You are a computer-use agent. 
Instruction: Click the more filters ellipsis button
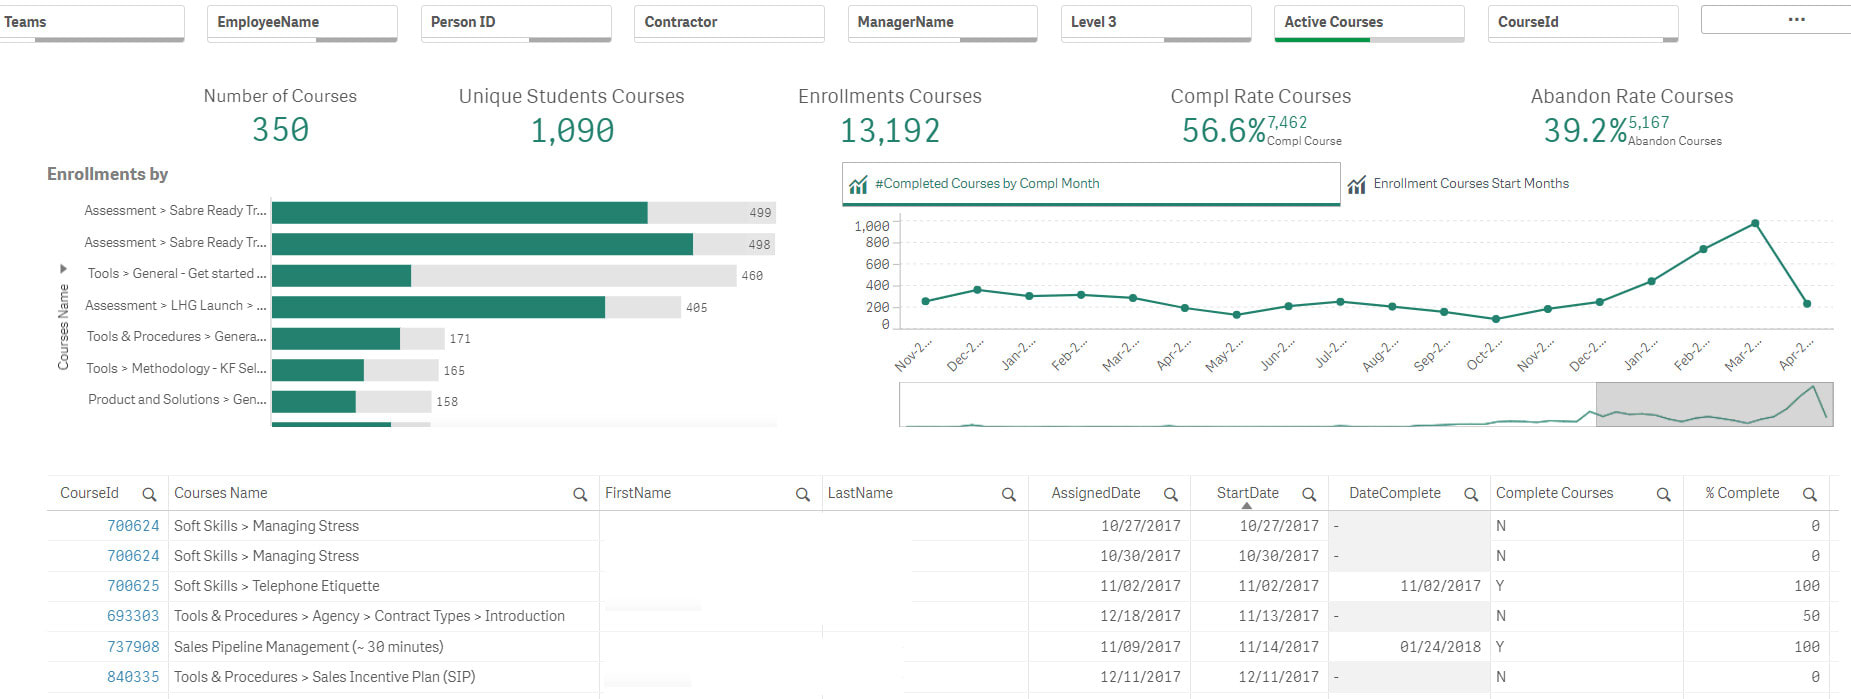click(x=1796, y=20)
